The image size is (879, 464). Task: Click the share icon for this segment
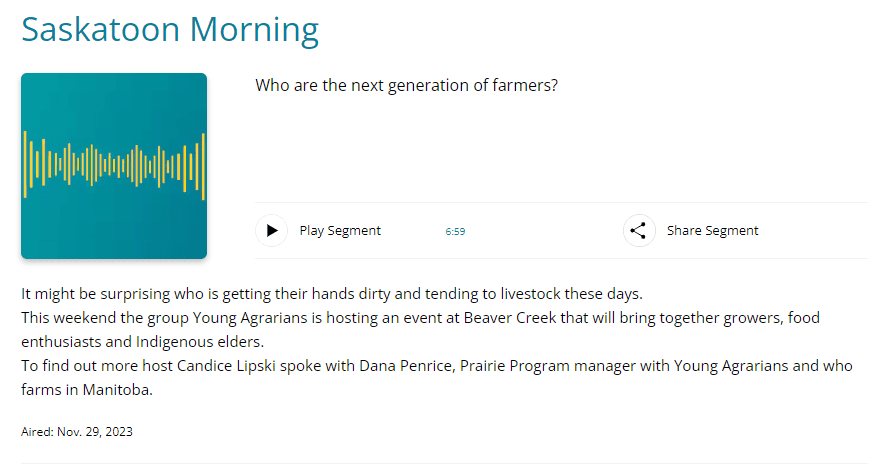click(x=639, y=231)
